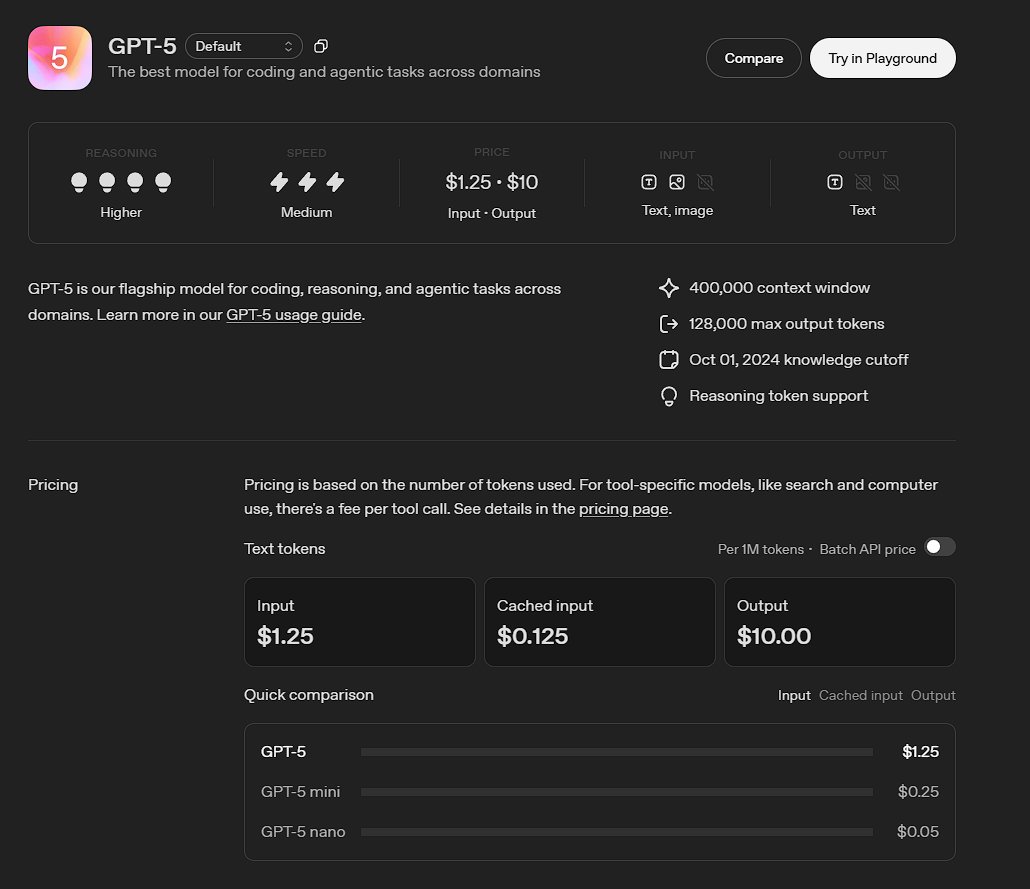Screen dimensions: 1030x889
Task: Click the last crossed-out icon under OUTPUT
Action: pyautogui.click(x=891, y=182)
